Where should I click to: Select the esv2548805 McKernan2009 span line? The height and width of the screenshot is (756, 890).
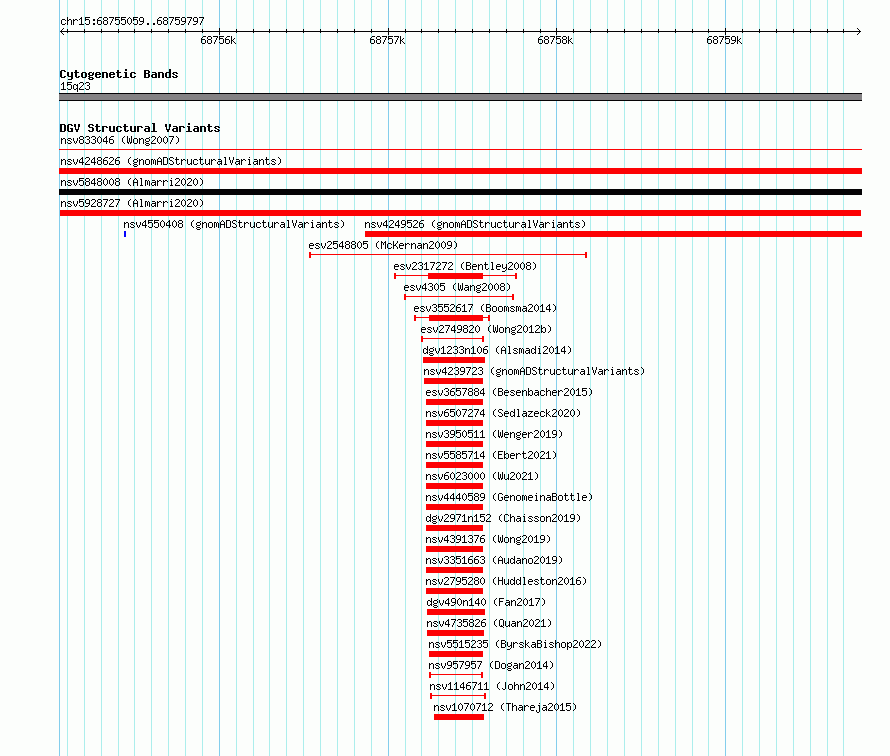click(x=448, y=255)
